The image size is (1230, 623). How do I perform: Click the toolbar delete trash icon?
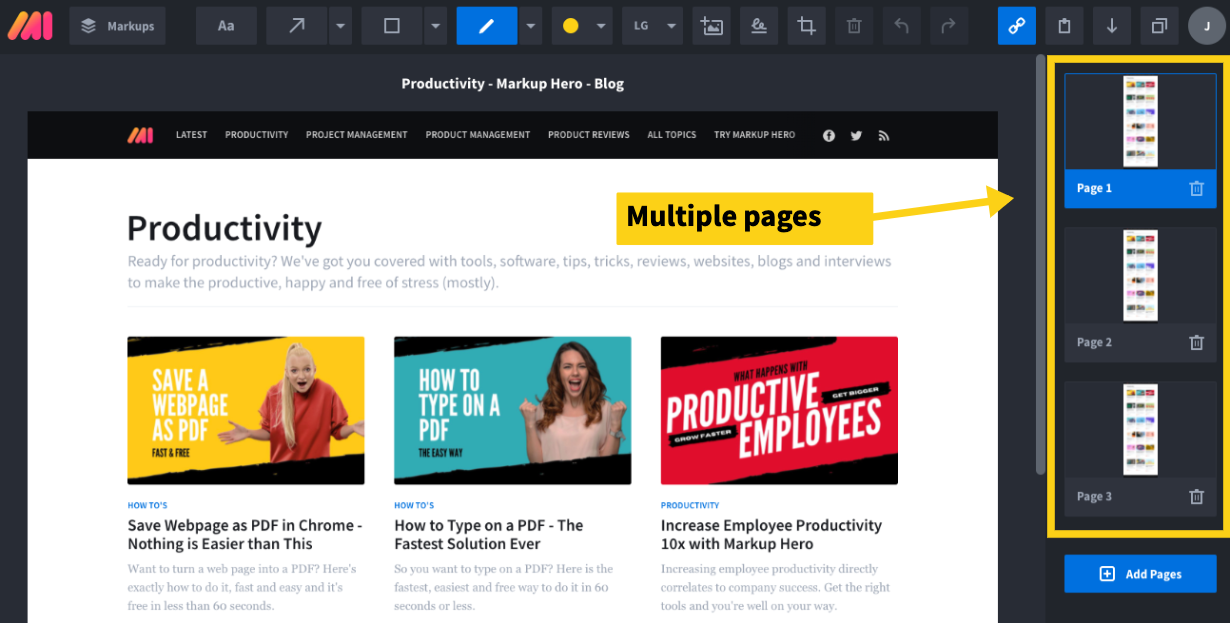pos(854,26)
